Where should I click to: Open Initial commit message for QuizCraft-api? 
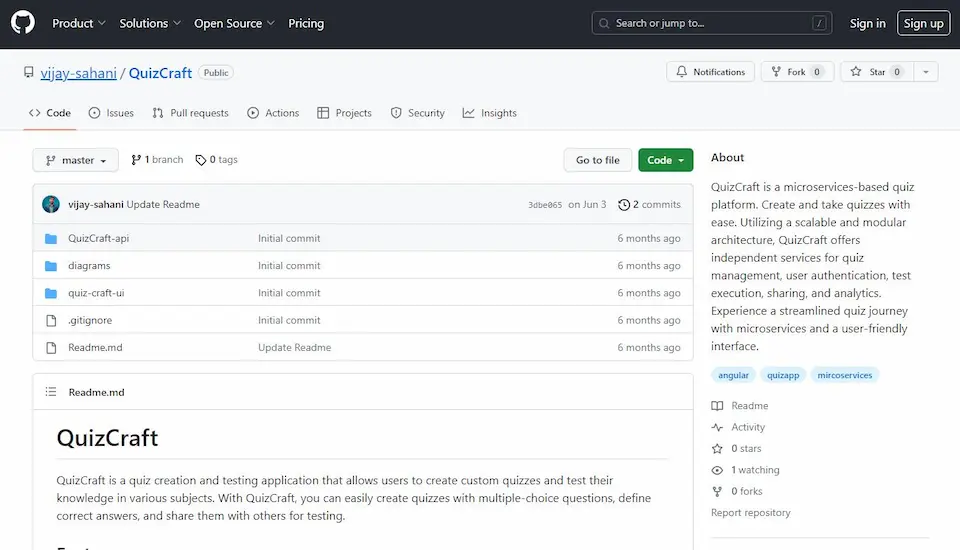pos(289,238)
